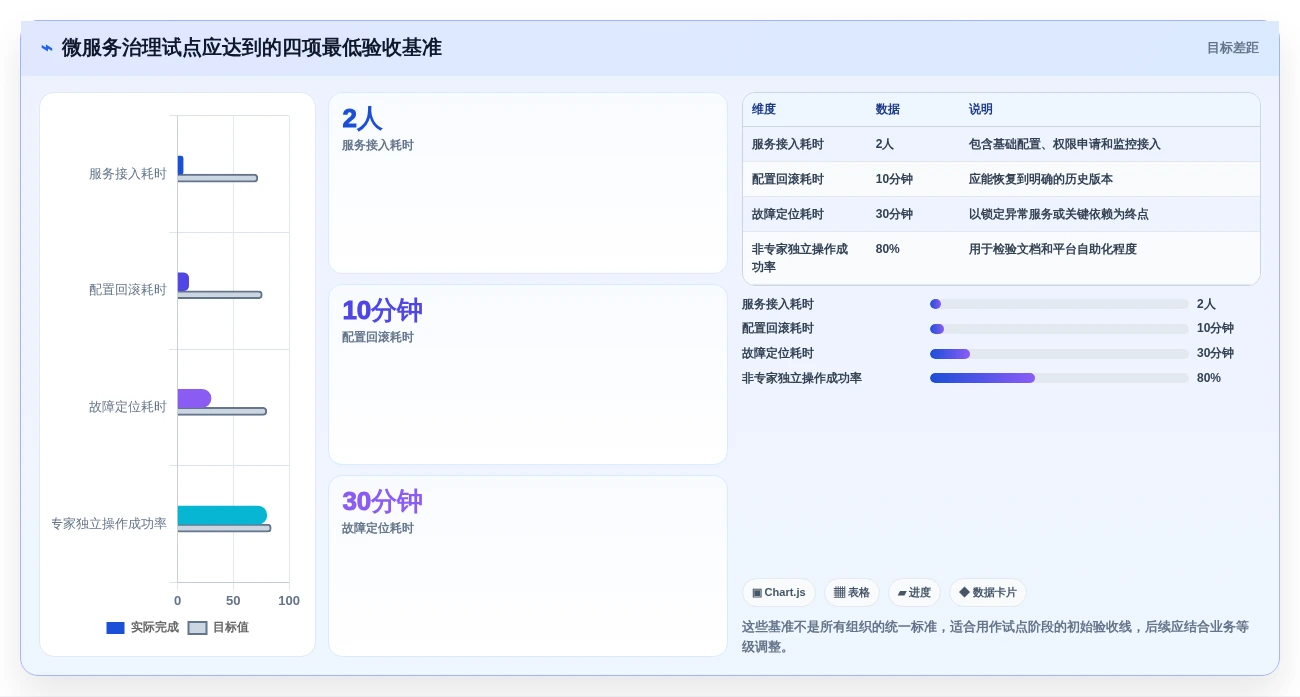
Task: Click table cell 包含基础配置、权限申请和监控接入
Action: pyautogui.click(x=1064, y=144)
